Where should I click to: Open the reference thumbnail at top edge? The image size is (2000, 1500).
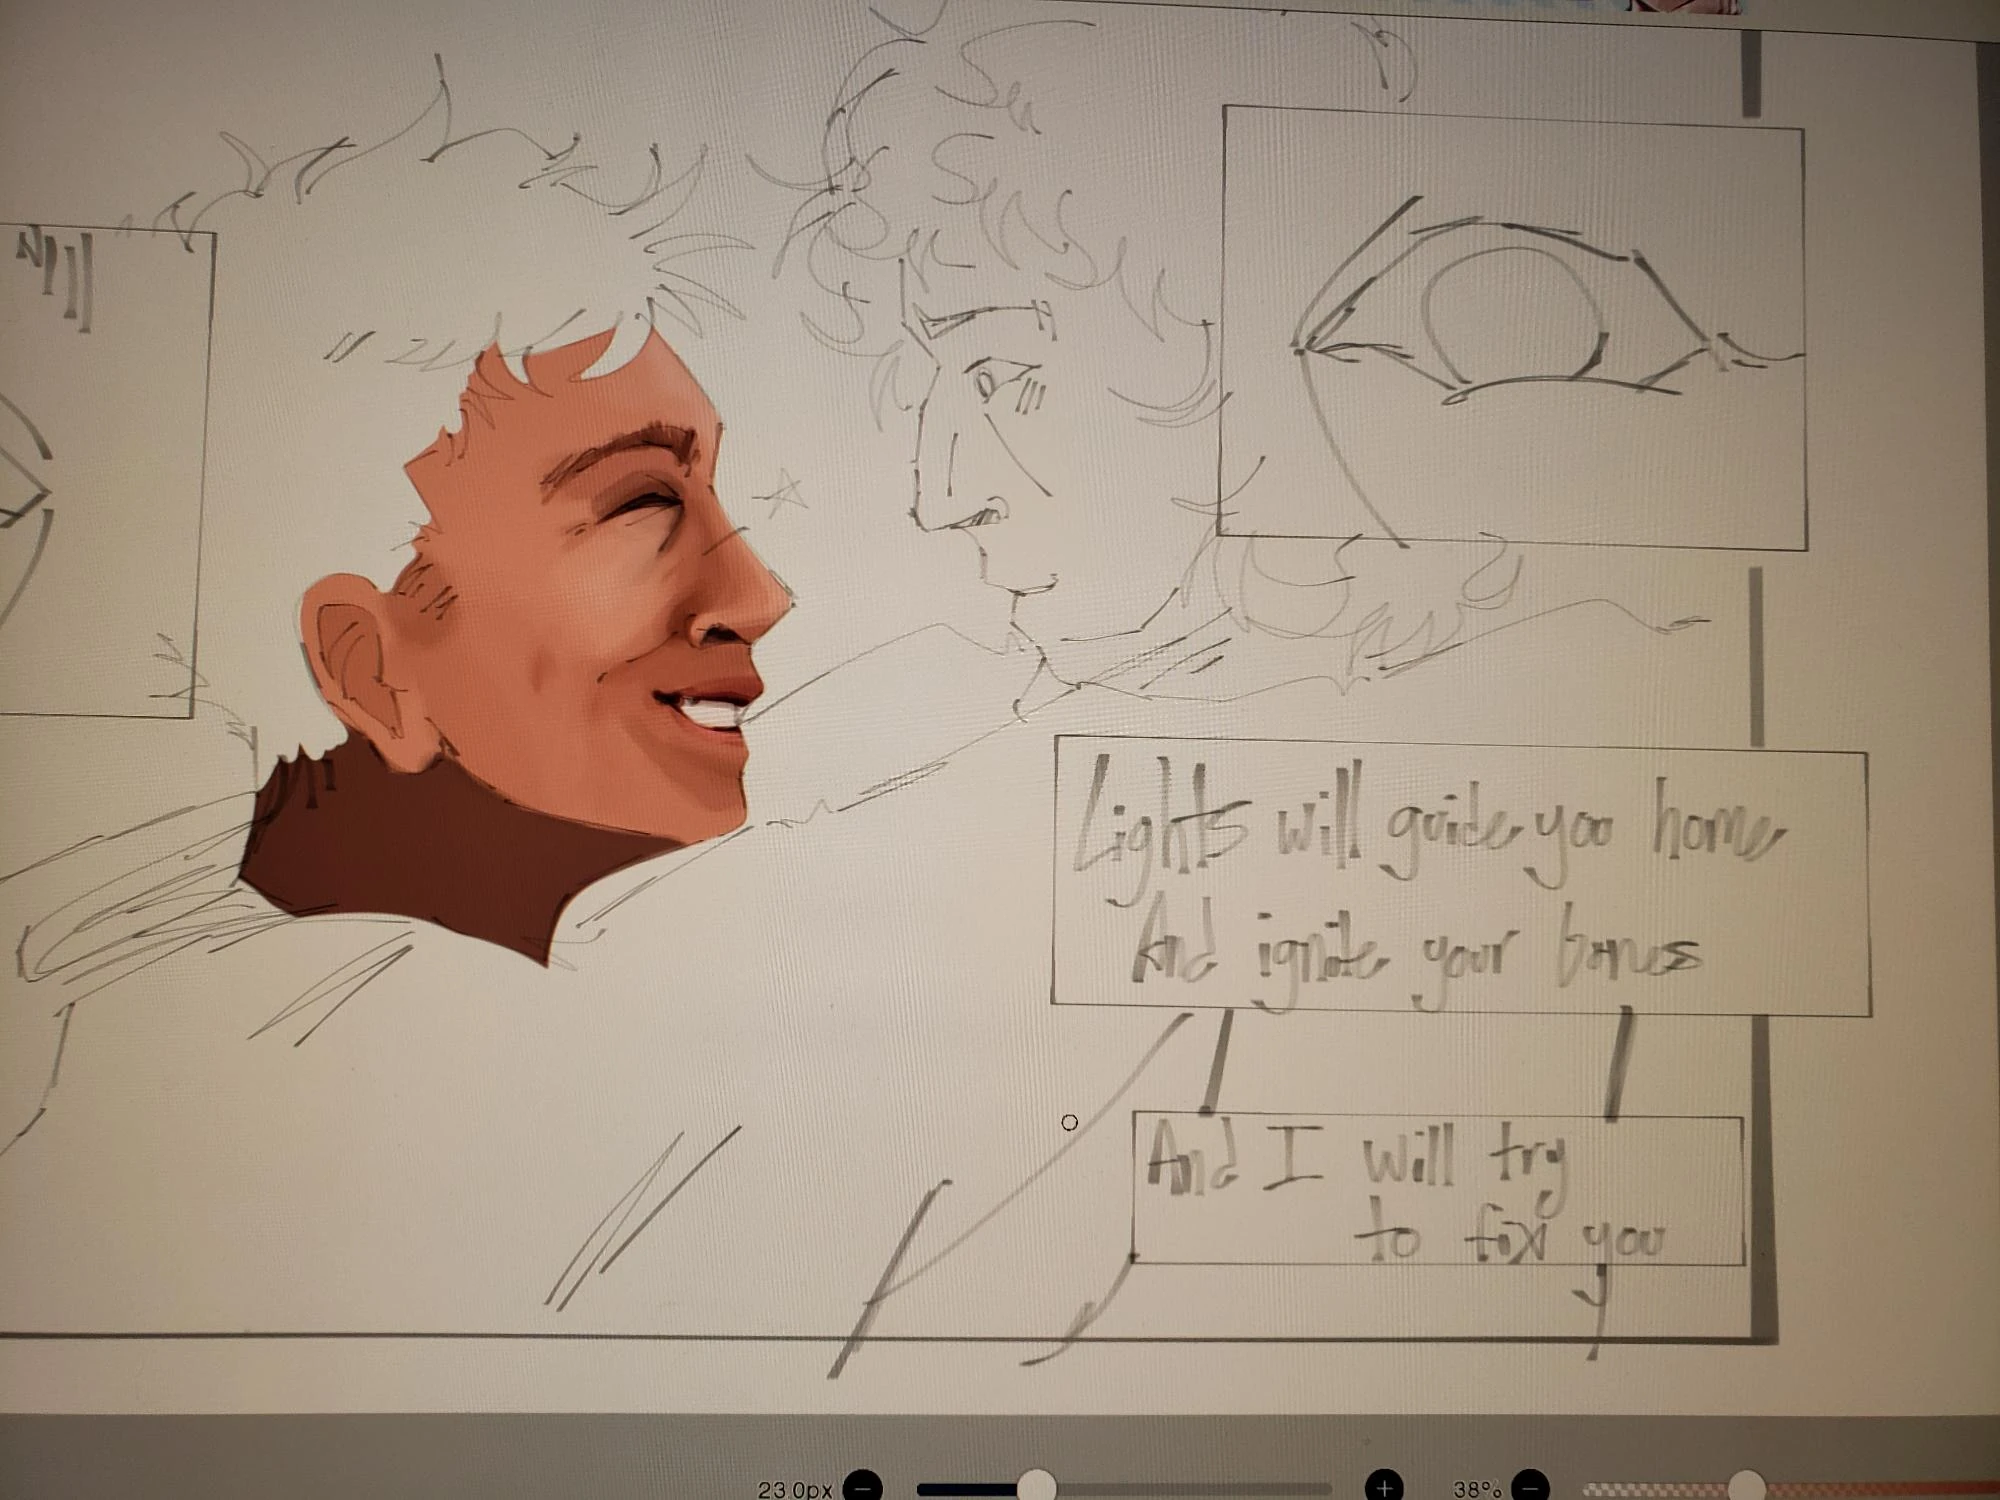click(1682, 5)
